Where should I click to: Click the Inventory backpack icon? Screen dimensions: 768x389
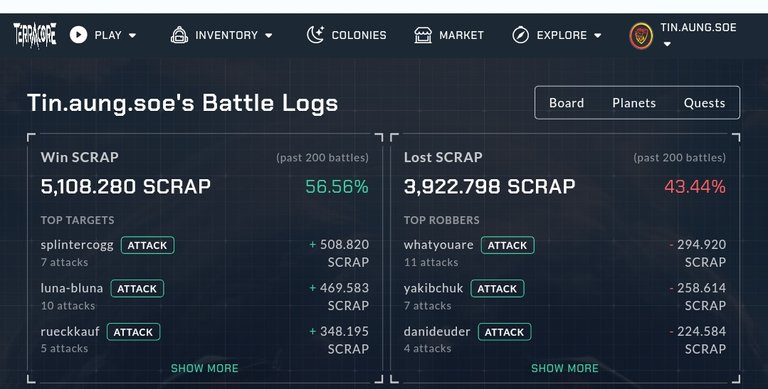pyautogui.click(x=179, y=35)
